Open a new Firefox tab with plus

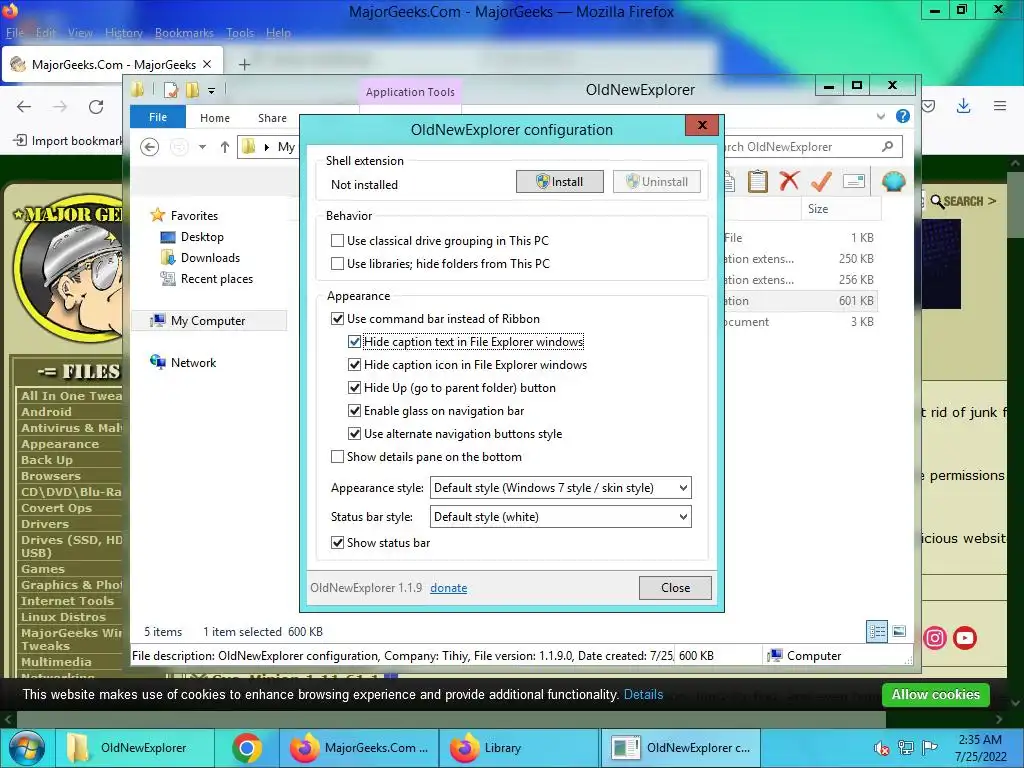click(244, 64)
